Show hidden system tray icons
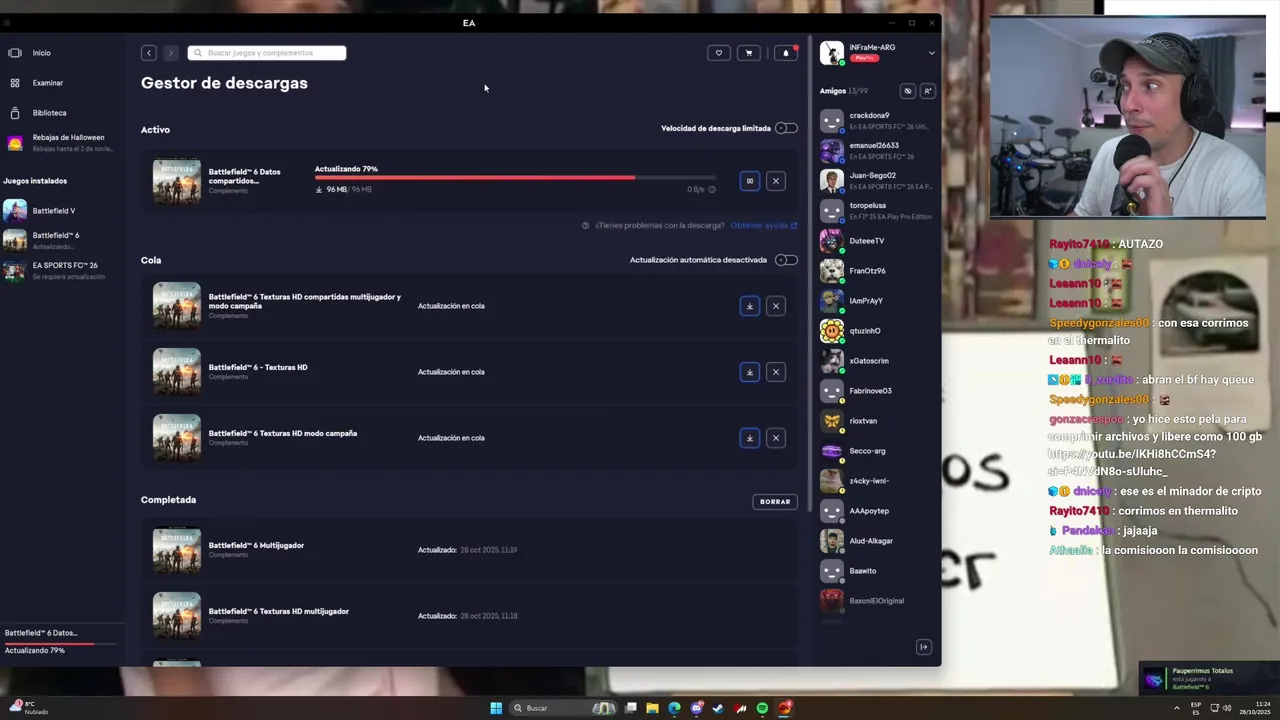 tap(1176, 708)
